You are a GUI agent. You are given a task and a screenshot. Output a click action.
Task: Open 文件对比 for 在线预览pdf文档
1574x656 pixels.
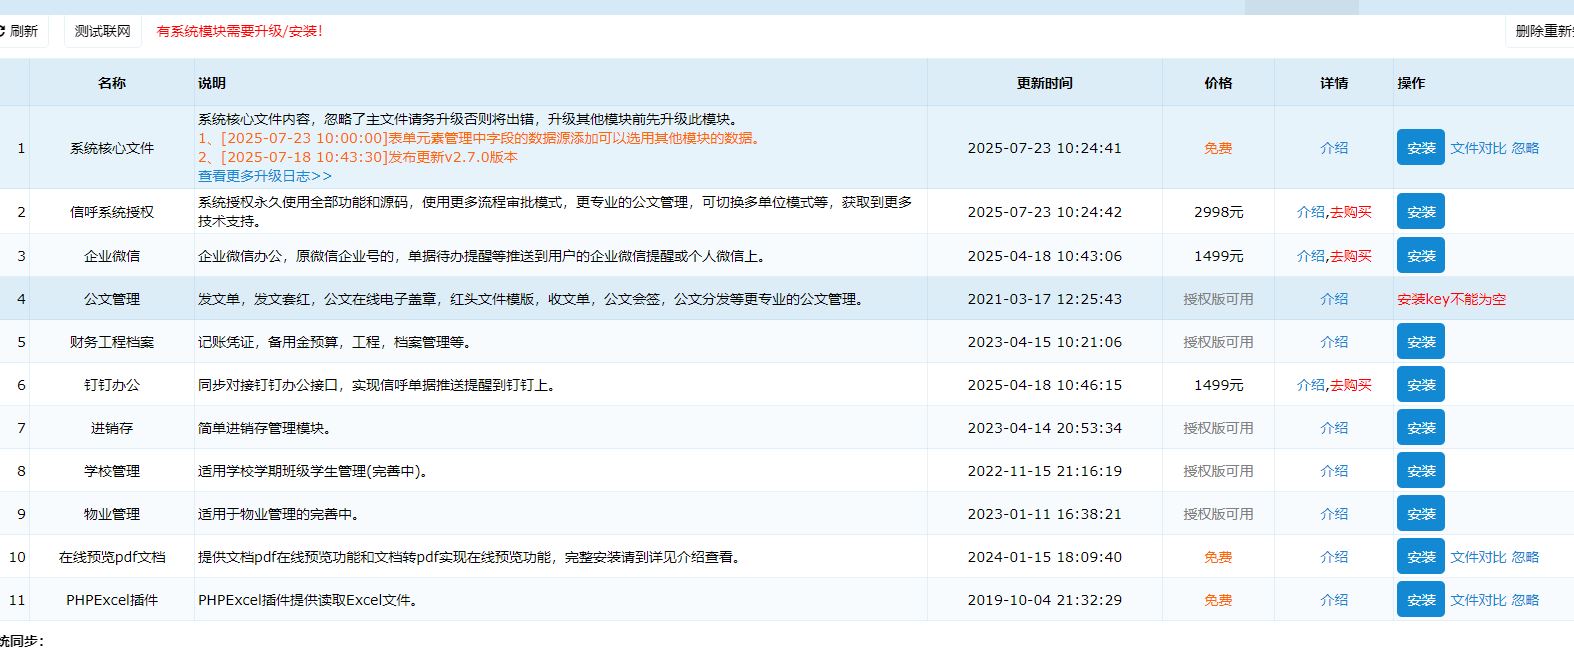pos(1477,557)
